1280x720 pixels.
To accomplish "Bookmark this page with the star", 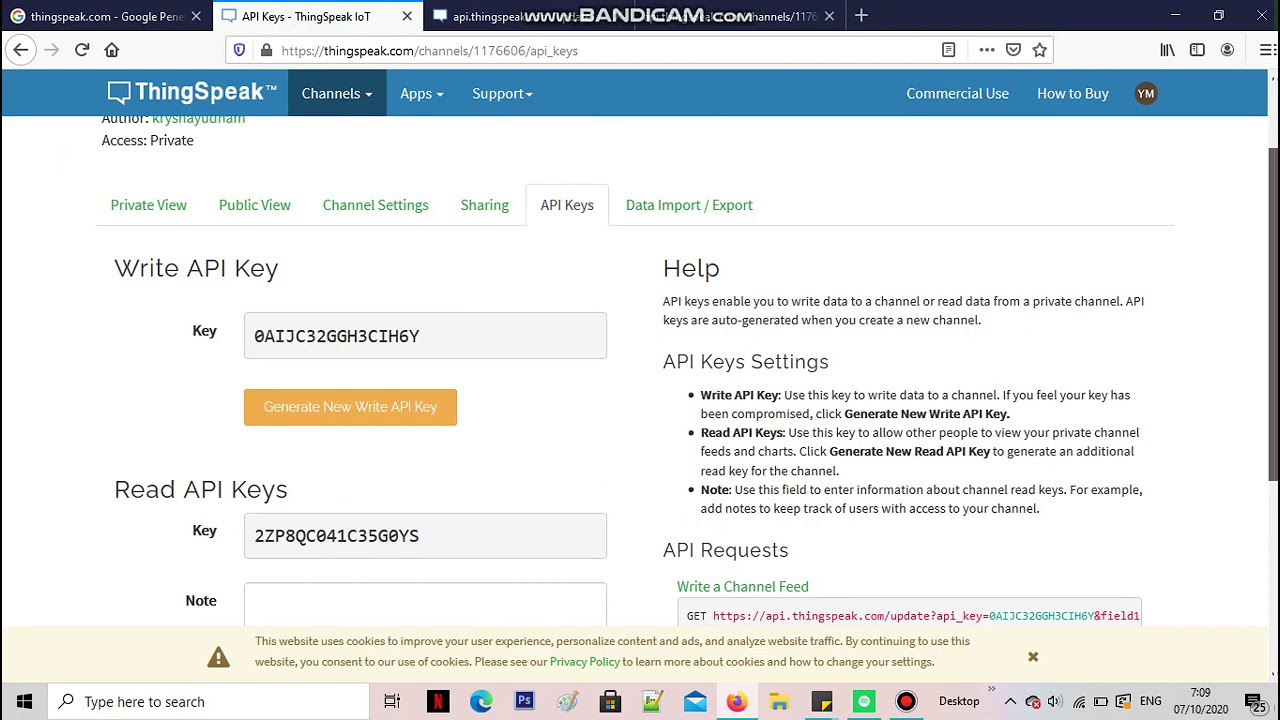I will pyautogui.click(x=1040, y=50).
